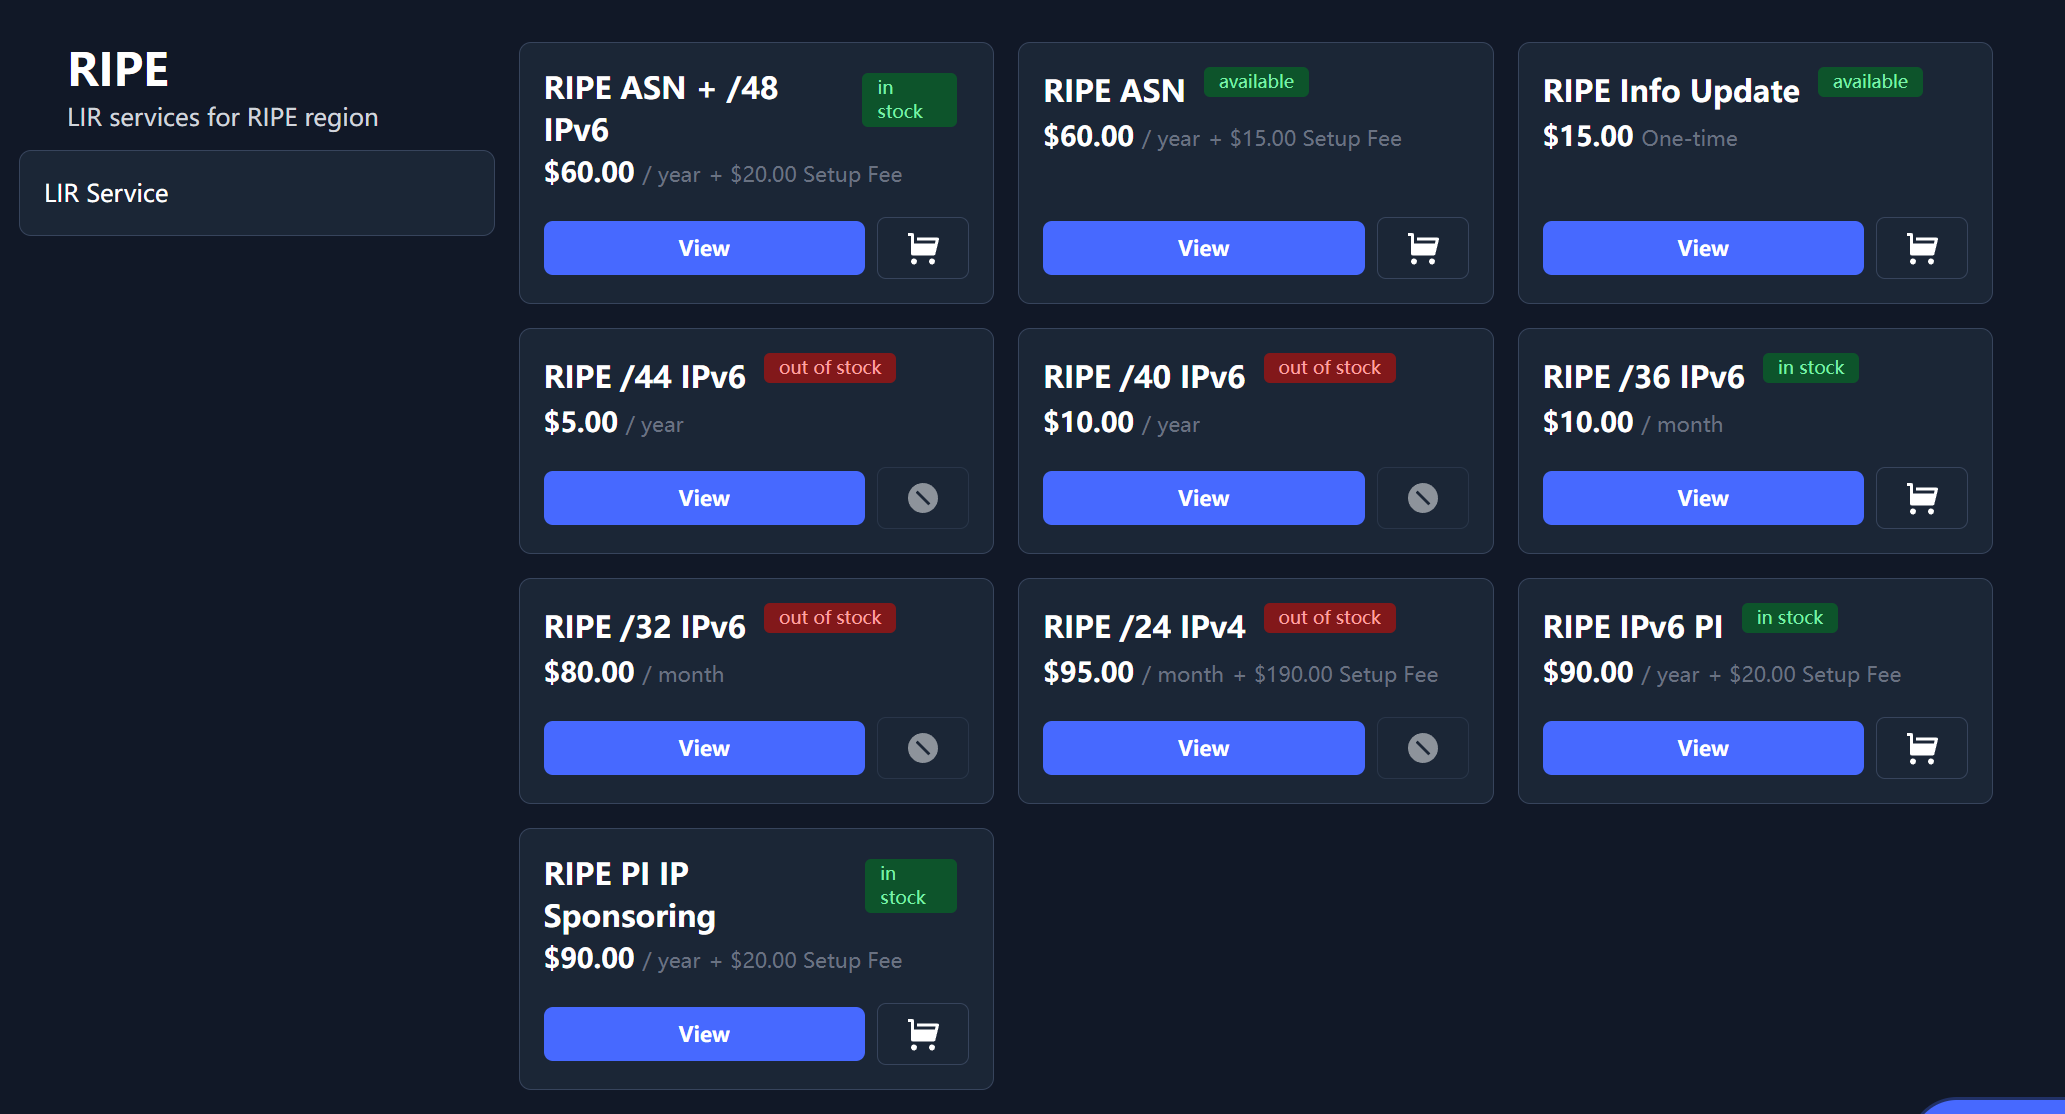View RIPE Info Update details
The image size is (2065, 1114).
[x=1702, y=248]
